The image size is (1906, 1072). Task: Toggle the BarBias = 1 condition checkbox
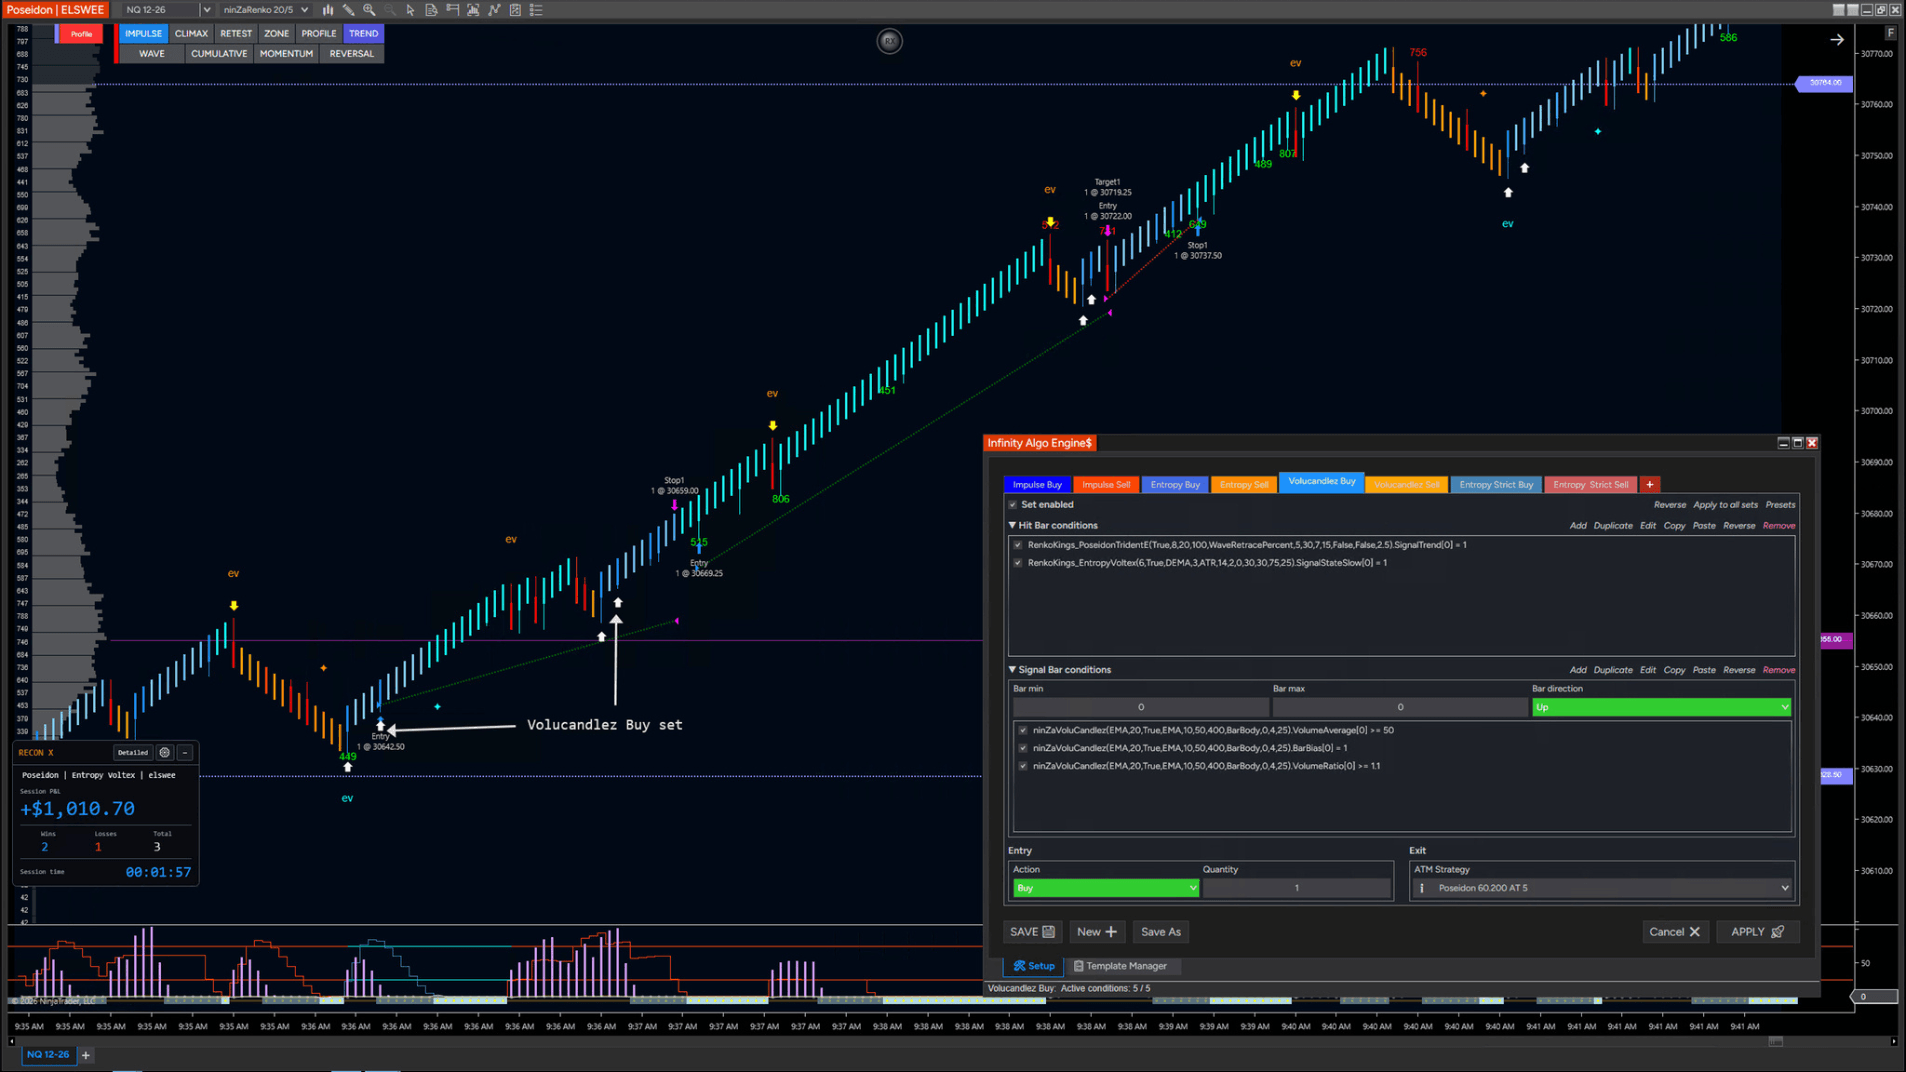[1023, 748]
